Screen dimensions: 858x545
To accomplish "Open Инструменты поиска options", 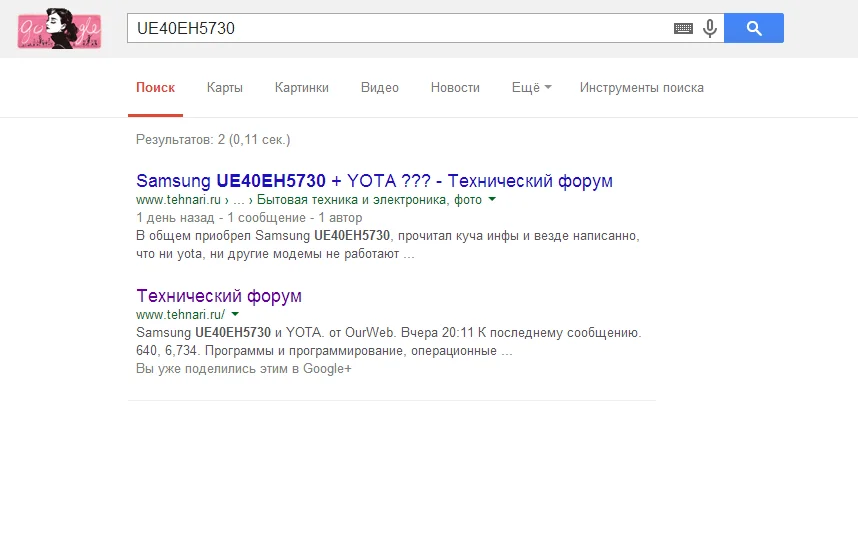I will [641, 88].
